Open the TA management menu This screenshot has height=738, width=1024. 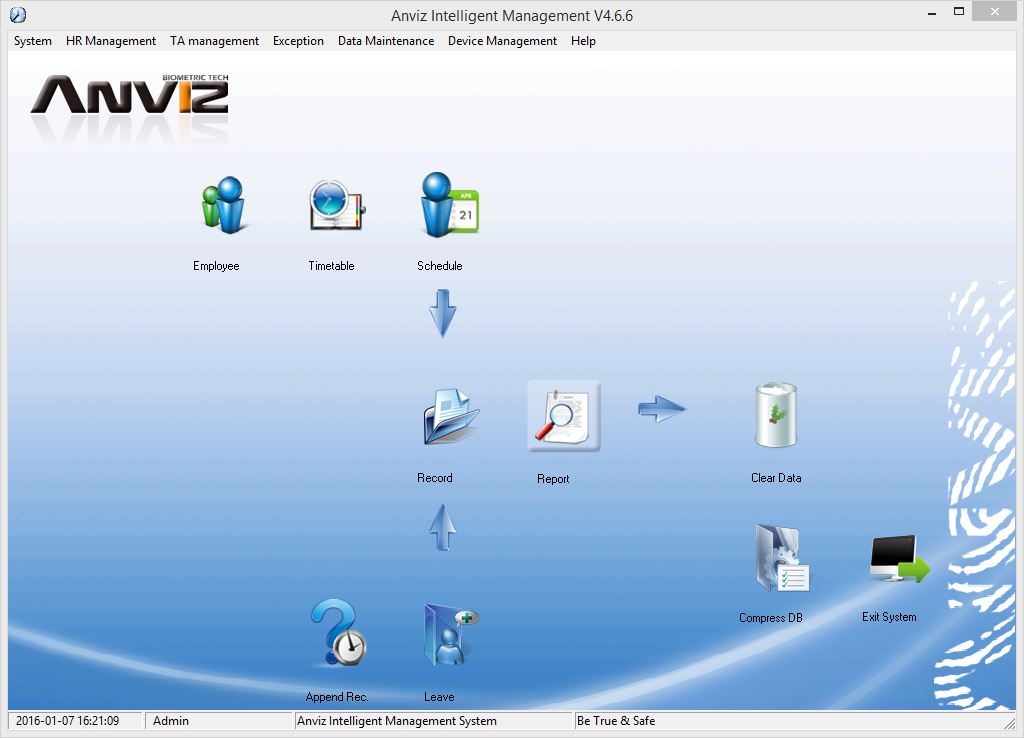tap(214, 41)
